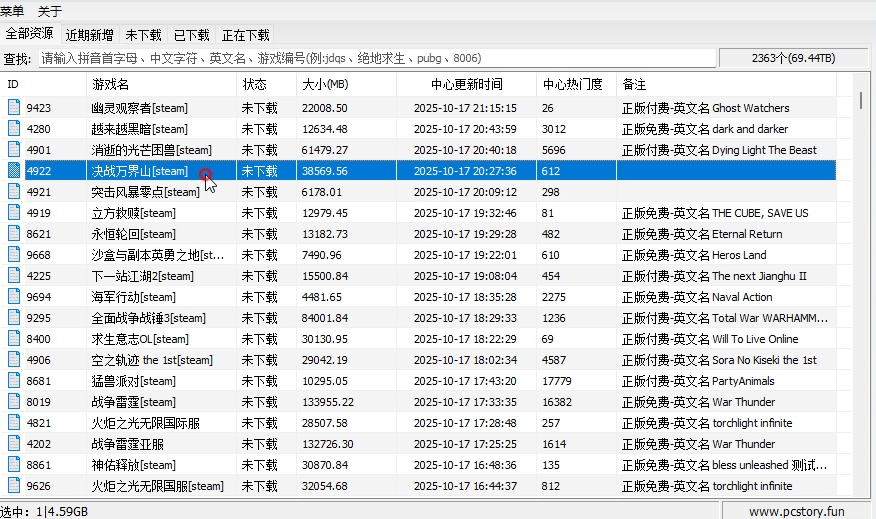Click the document icon for ID 4821
The image size is (876, 519).
click(14, 423)
